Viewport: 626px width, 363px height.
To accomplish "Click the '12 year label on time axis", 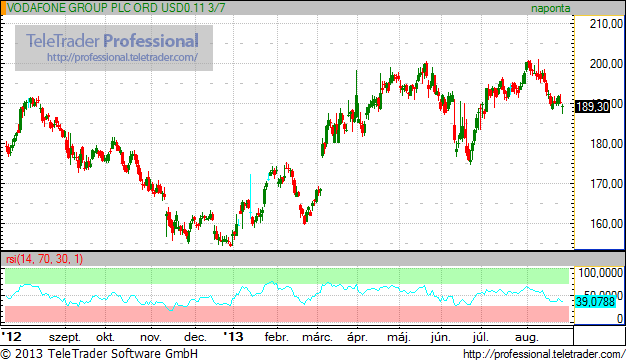I will [12, 337].
